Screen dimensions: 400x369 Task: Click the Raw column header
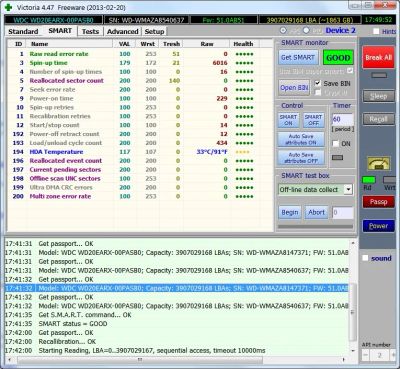pyautogui.click(x=207, y=44)
